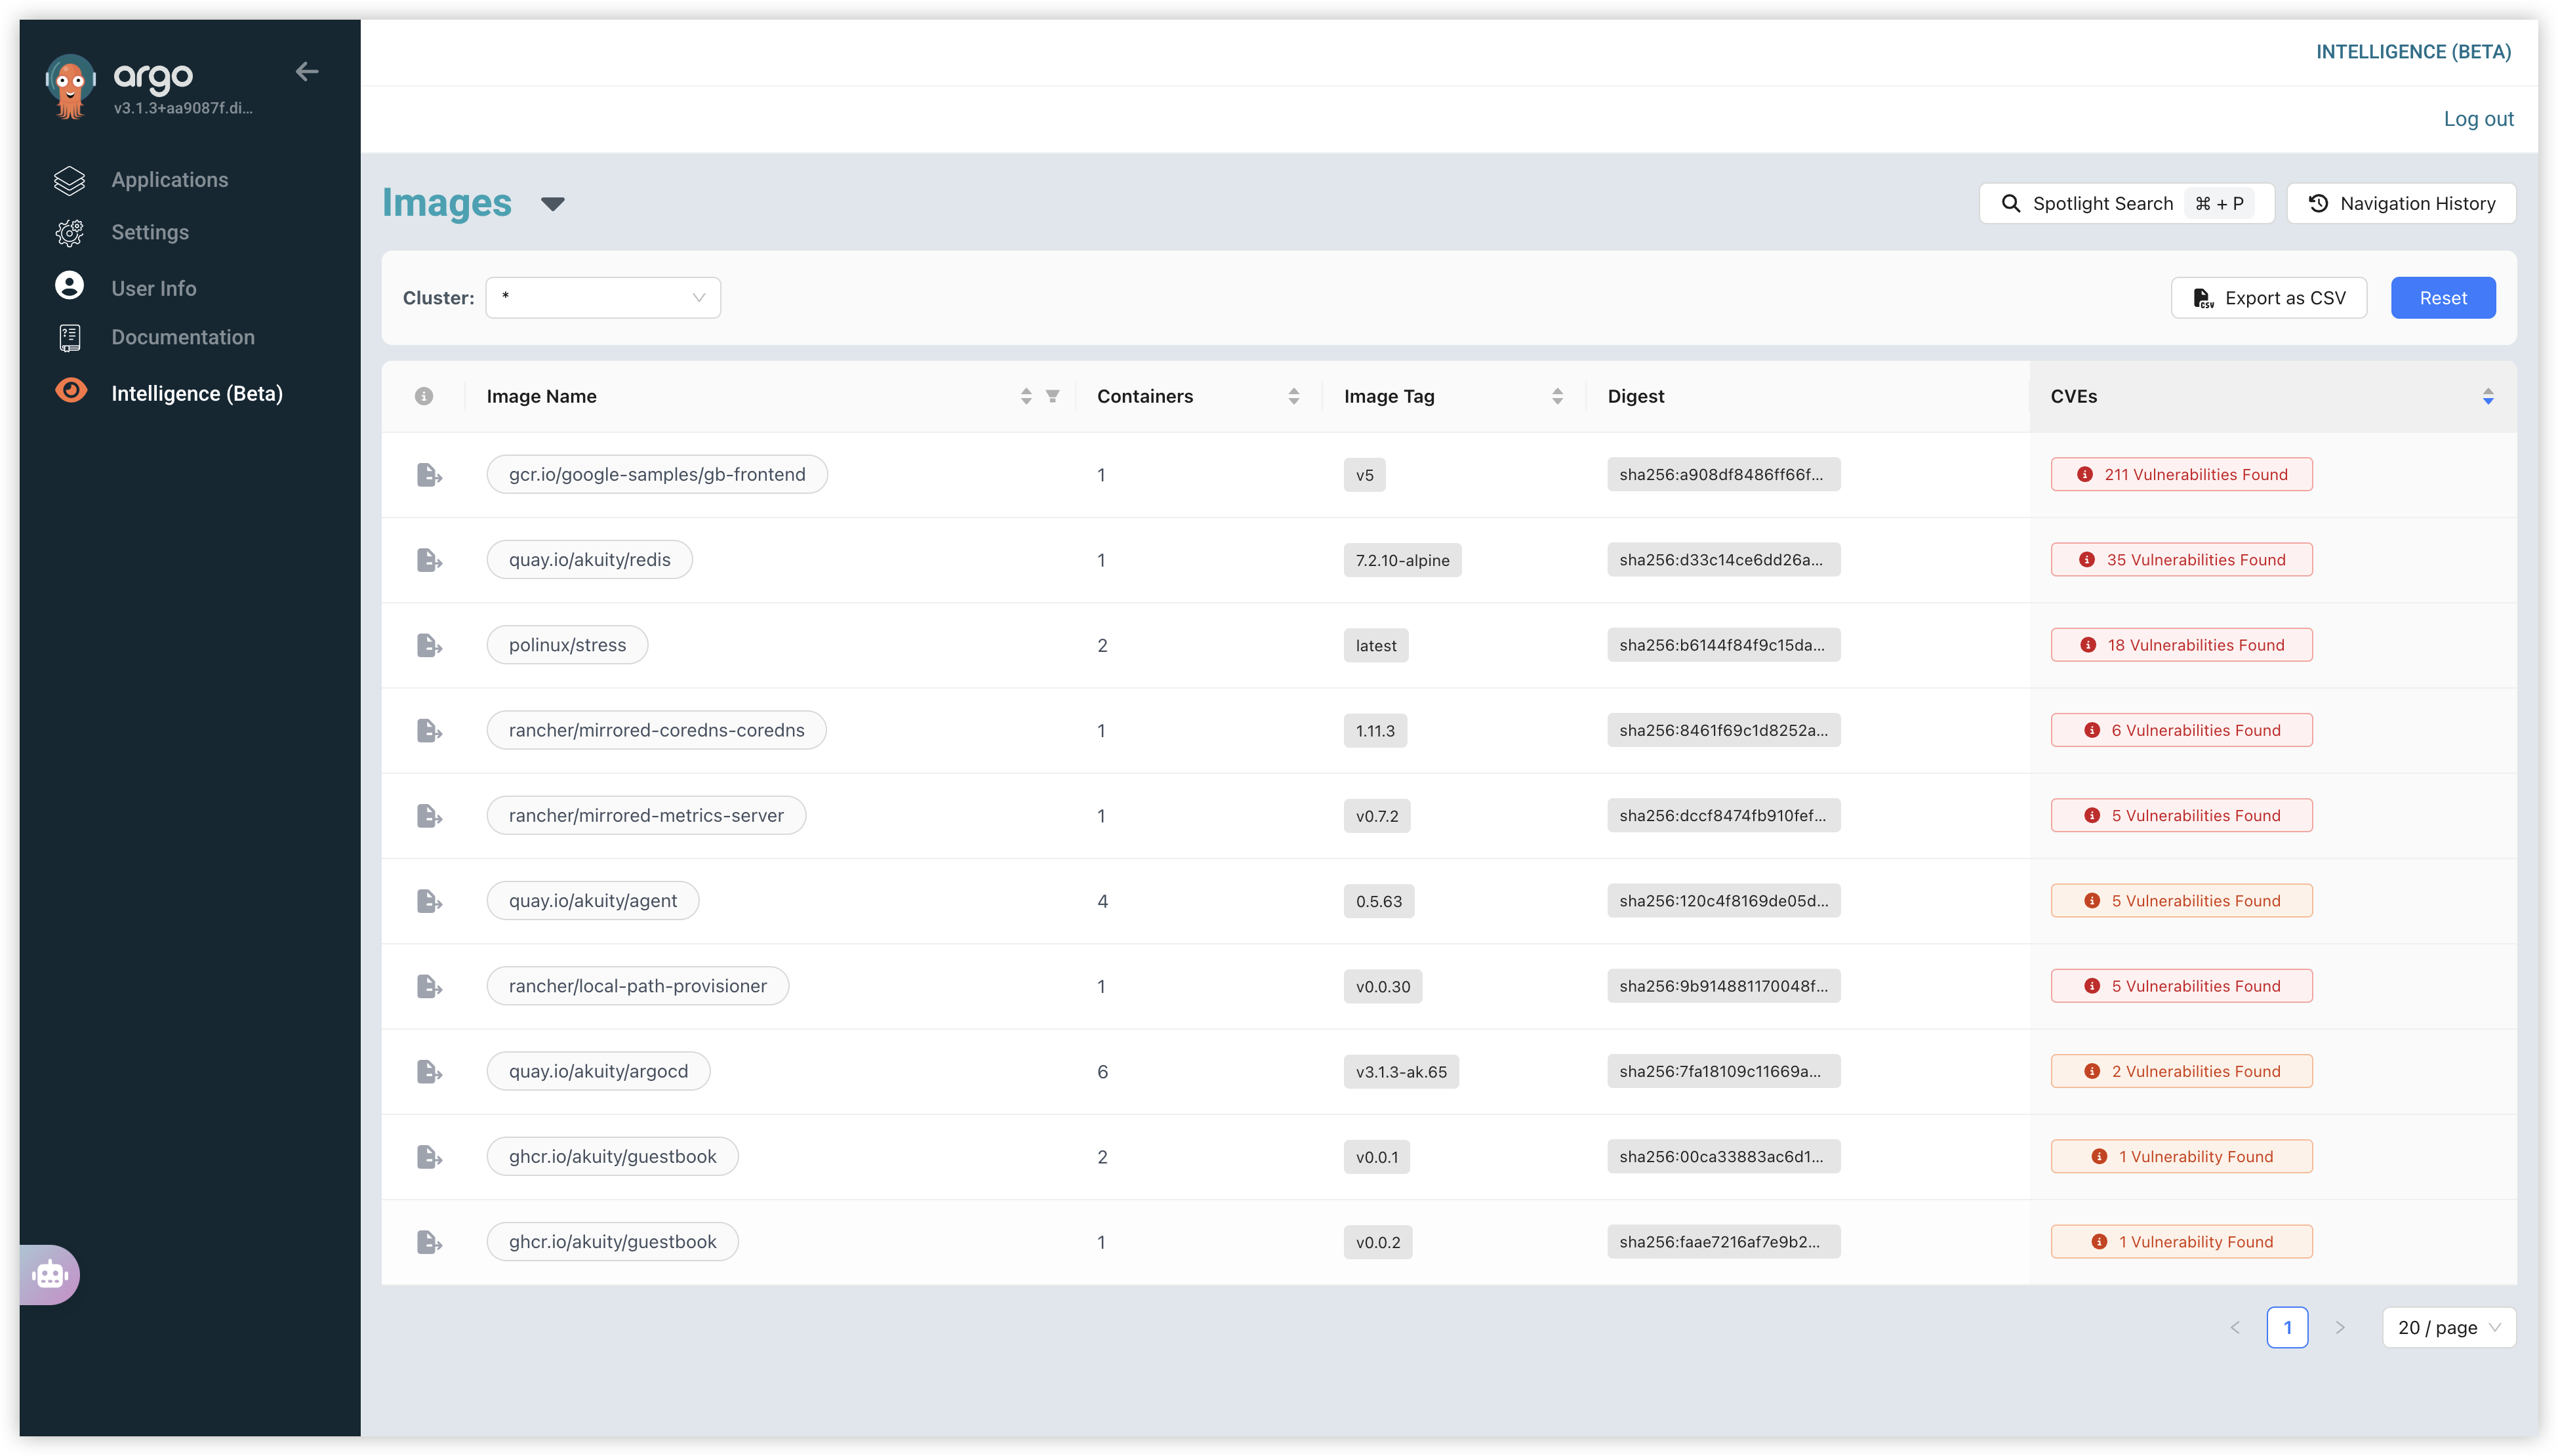Image resolution: width=2558 pixels, height=1456 pixels.
Task: Open the Cluster dropdown
Action: (603, 298)
